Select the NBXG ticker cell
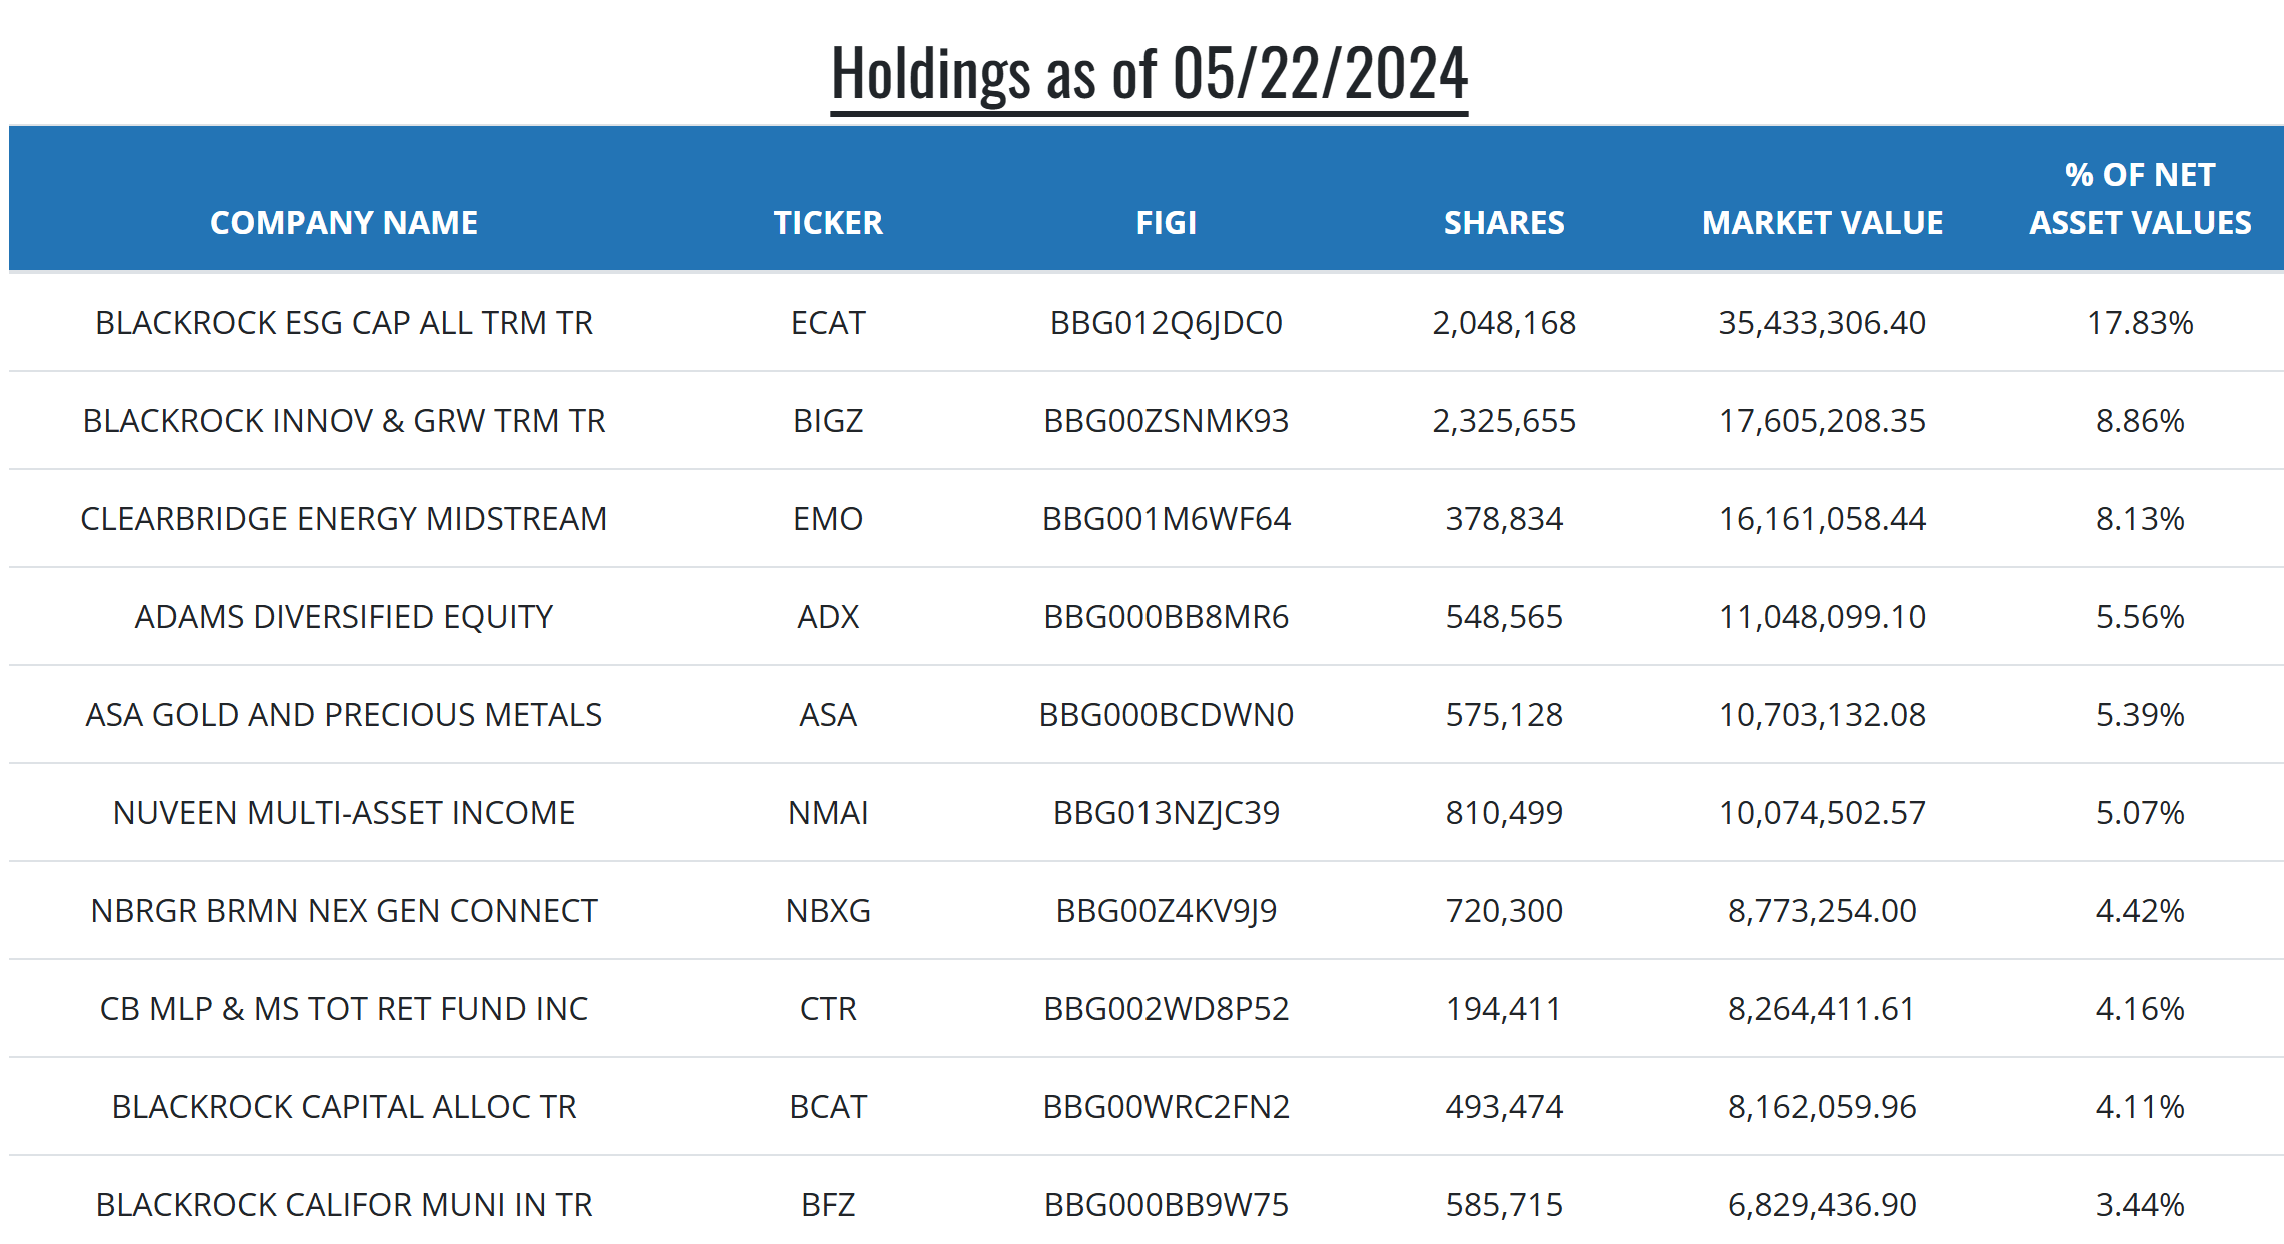Viewport: 2284px width, 1244px height. (828, 911)
